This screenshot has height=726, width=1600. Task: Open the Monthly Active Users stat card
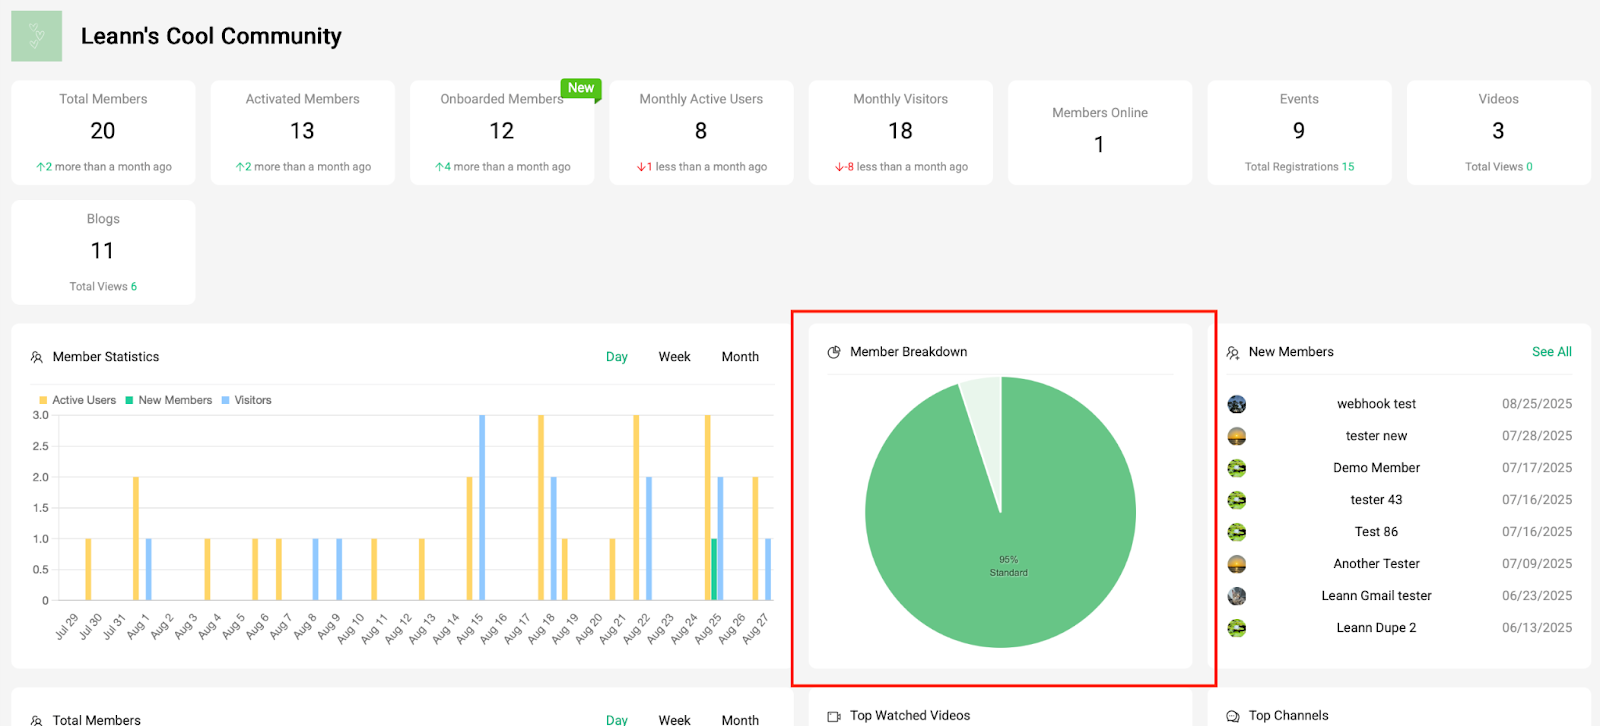(701, 132)
